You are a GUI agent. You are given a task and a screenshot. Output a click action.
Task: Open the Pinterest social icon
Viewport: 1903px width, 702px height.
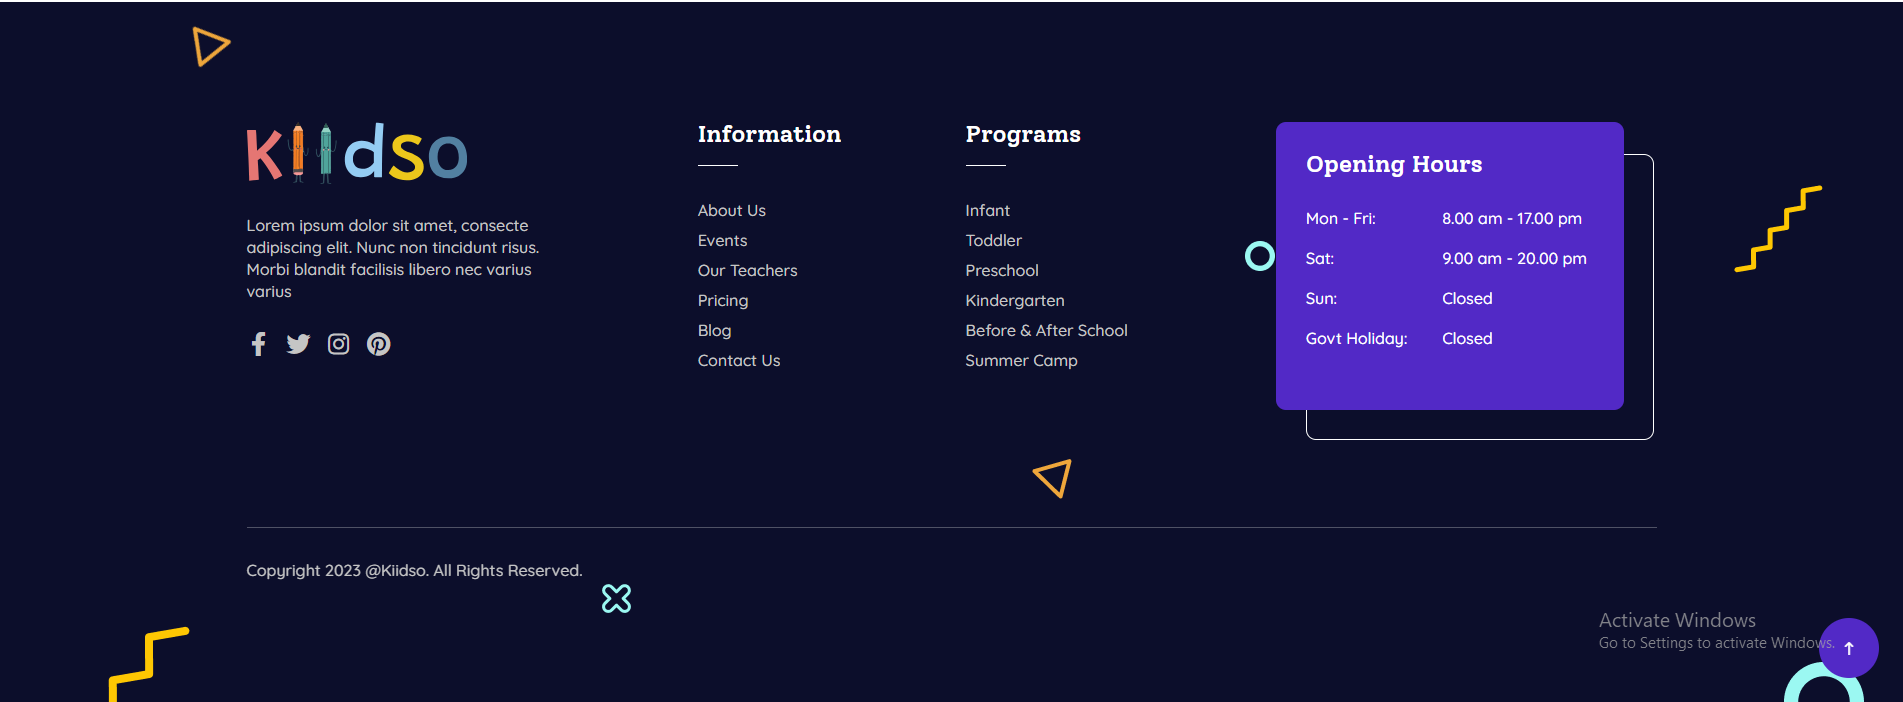tap(379, 344)
